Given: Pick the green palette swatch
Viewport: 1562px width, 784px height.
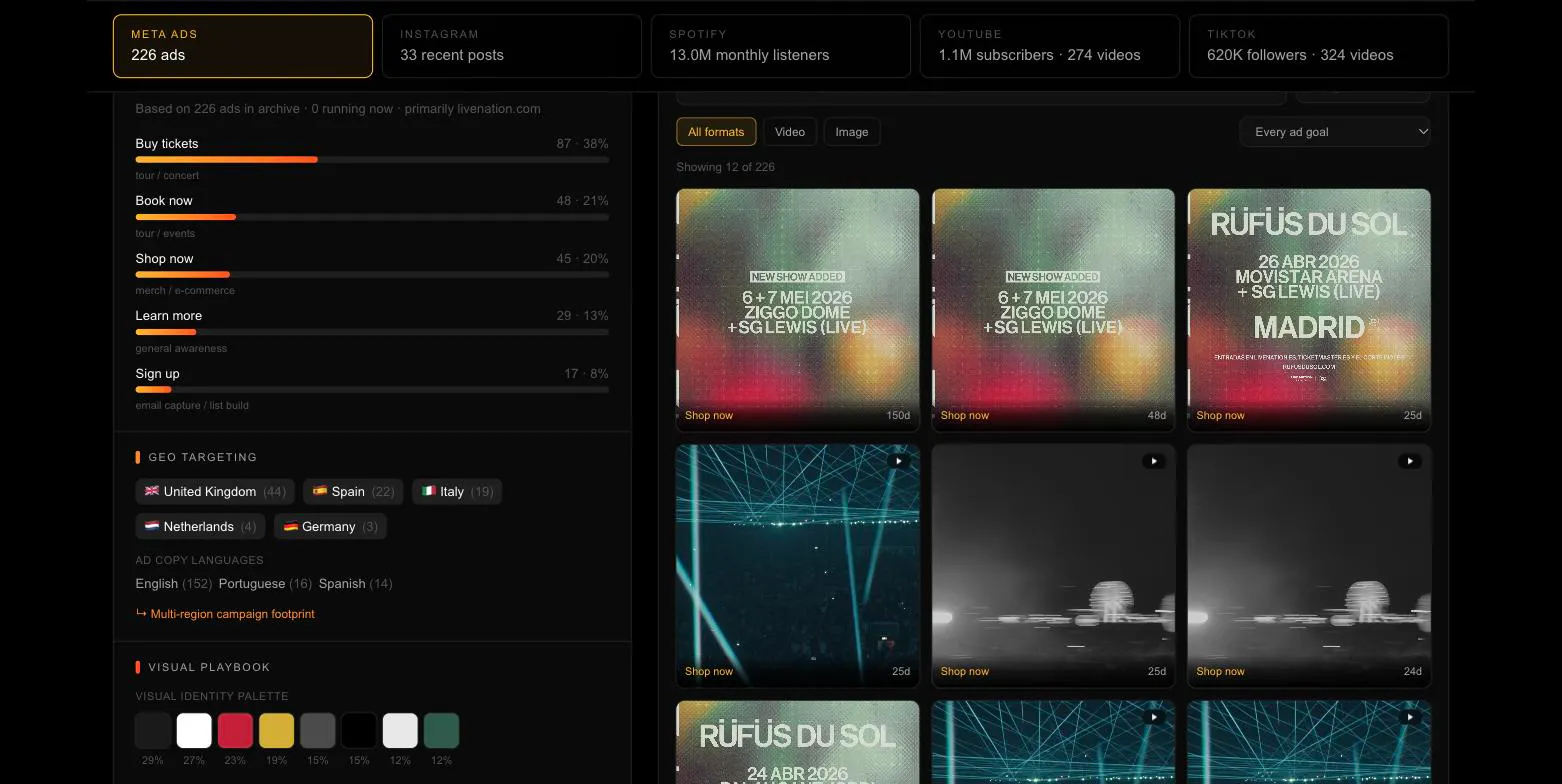Looking at the screenshot, I should click(x=441, y=731).
